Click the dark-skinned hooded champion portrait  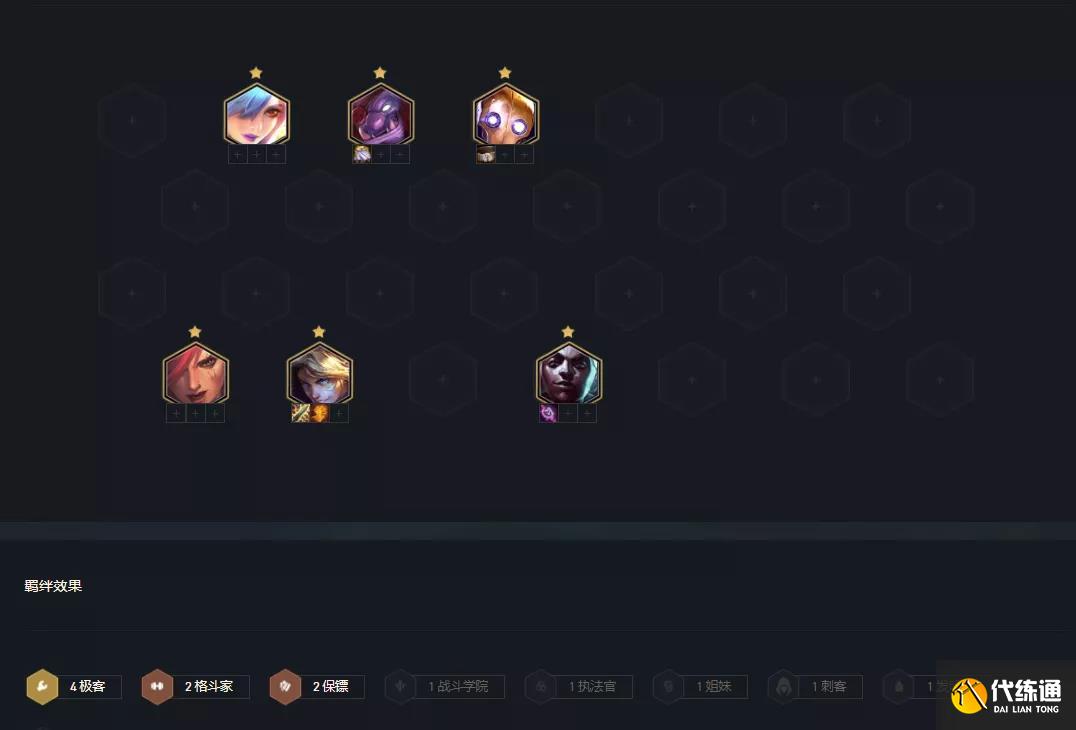pyautogui.click(x=568, y=374)
